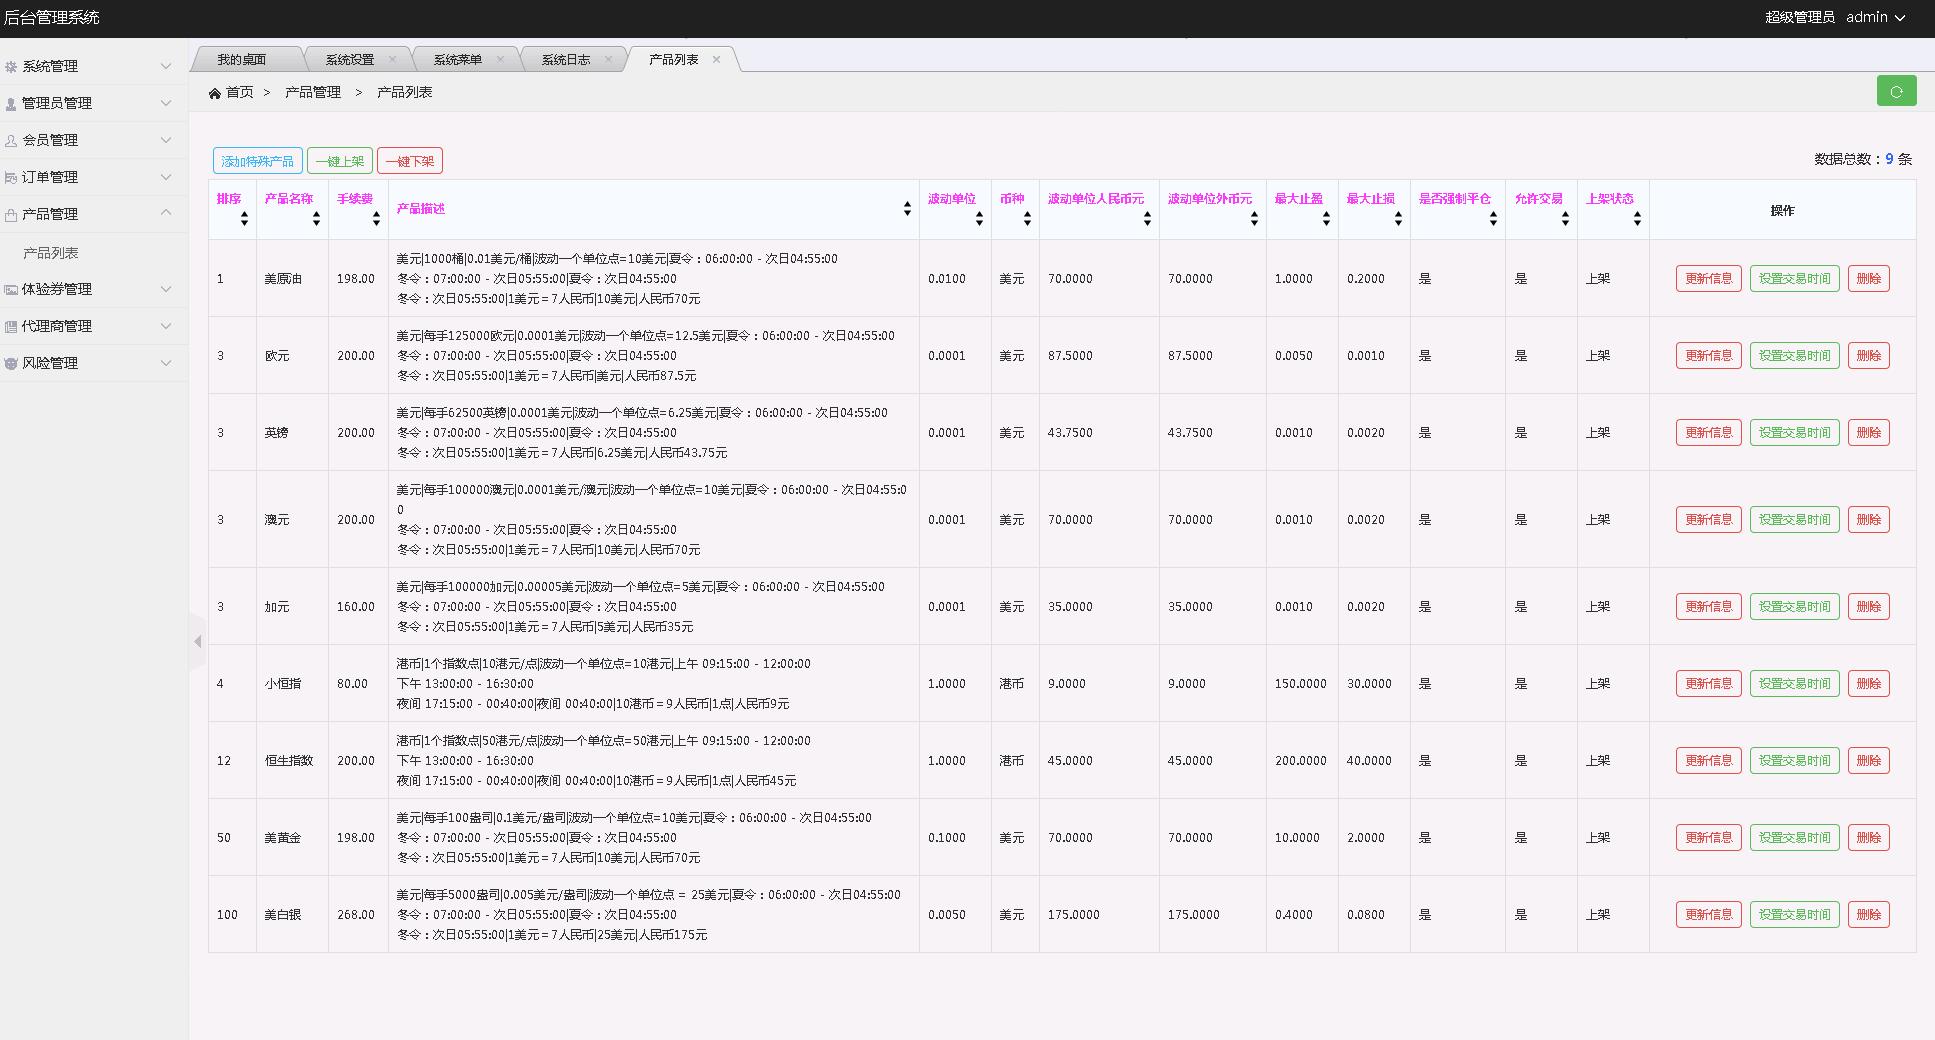
Task: Expand 风险管理 menu chevron
Action: coord(166,363)
